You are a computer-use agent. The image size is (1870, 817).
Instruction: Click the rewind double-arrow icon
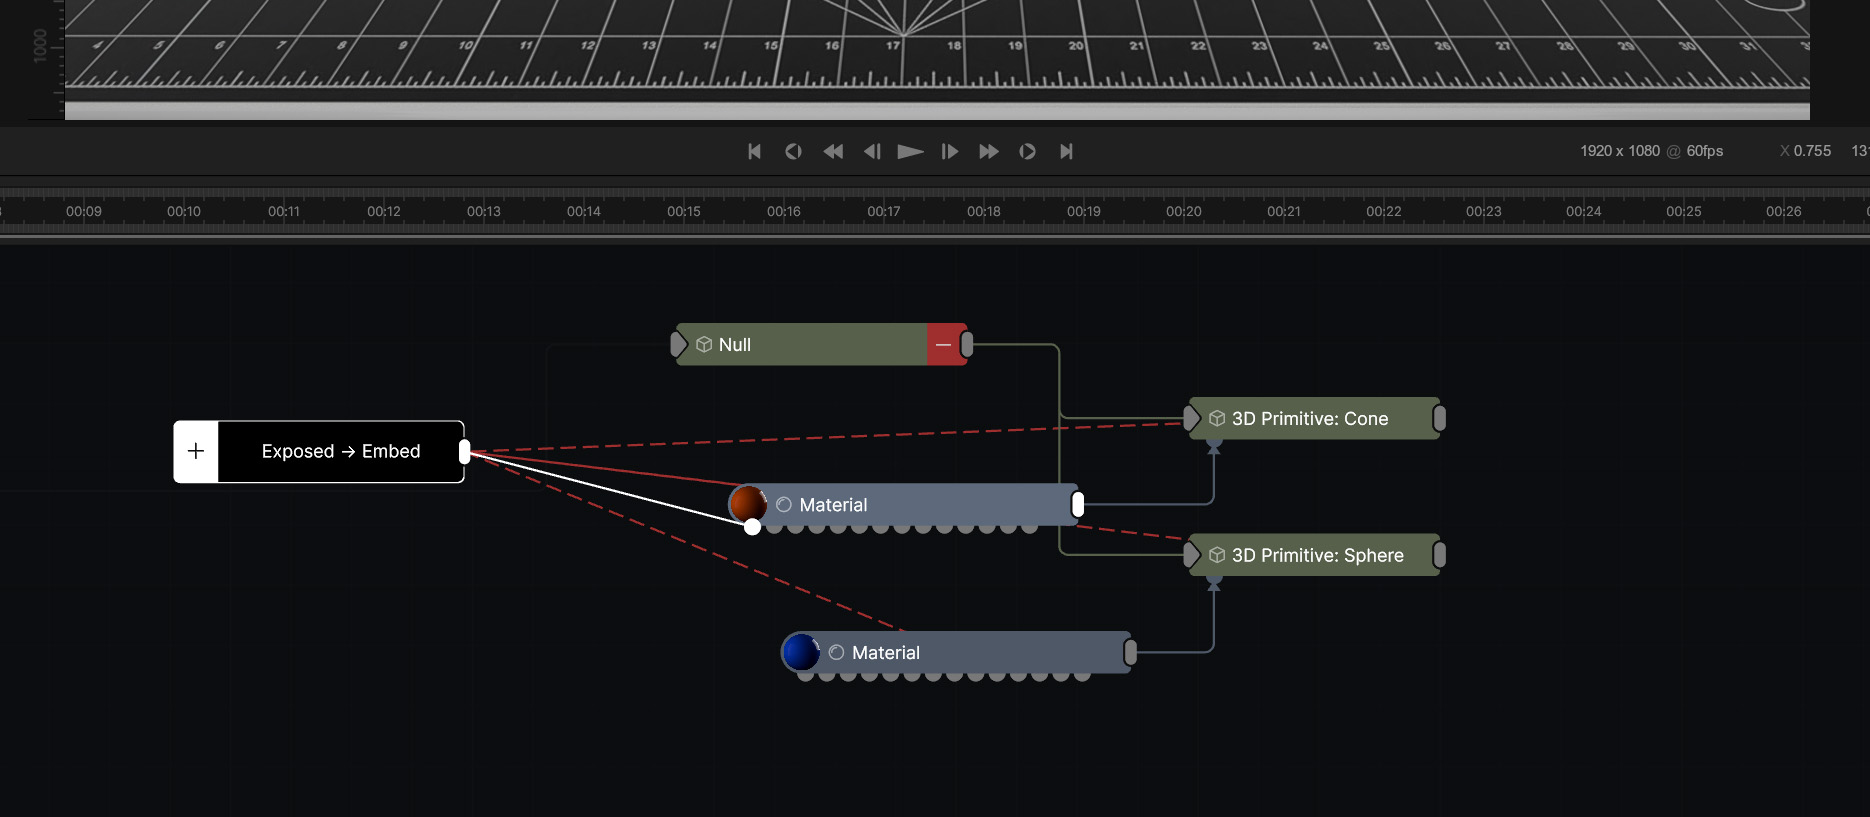[x=833, y=151]
